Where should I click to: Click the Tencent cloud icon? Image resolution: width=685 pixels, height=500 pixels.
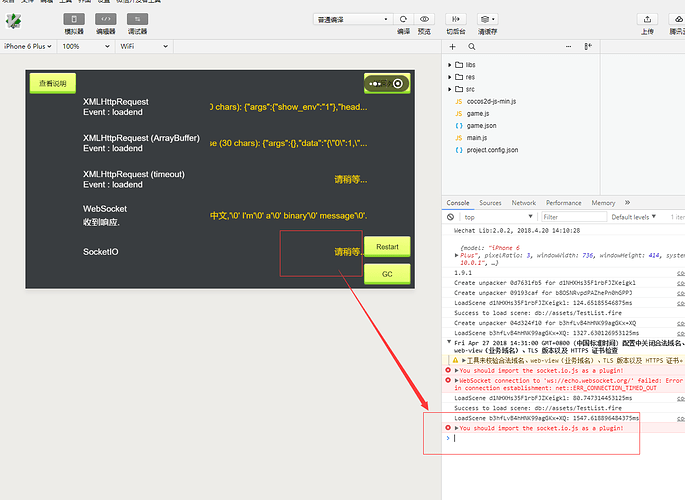[x=678, y=19]
